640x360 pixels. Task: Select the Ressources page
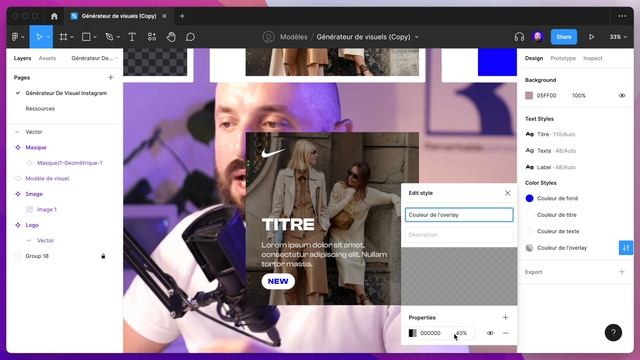click(x=40, y=109)
